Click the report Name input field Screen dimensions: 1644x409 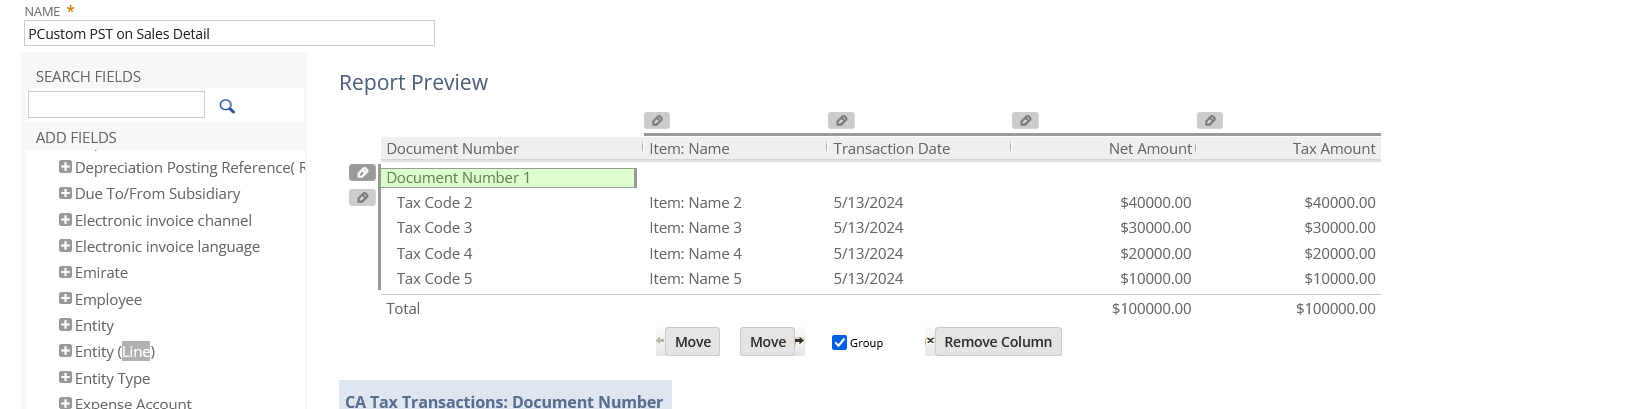(x=229, y=34)
